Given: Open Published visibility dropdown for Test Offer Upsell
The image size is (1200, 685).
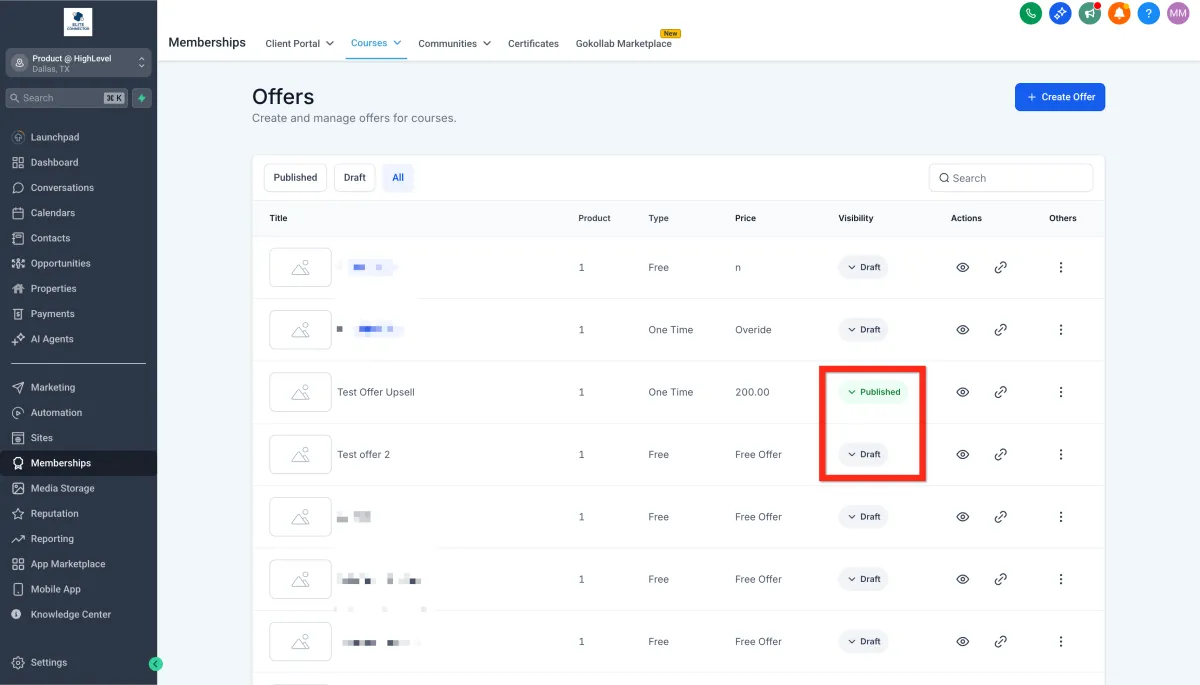Looking at the screenshot, I should point(873,392).
